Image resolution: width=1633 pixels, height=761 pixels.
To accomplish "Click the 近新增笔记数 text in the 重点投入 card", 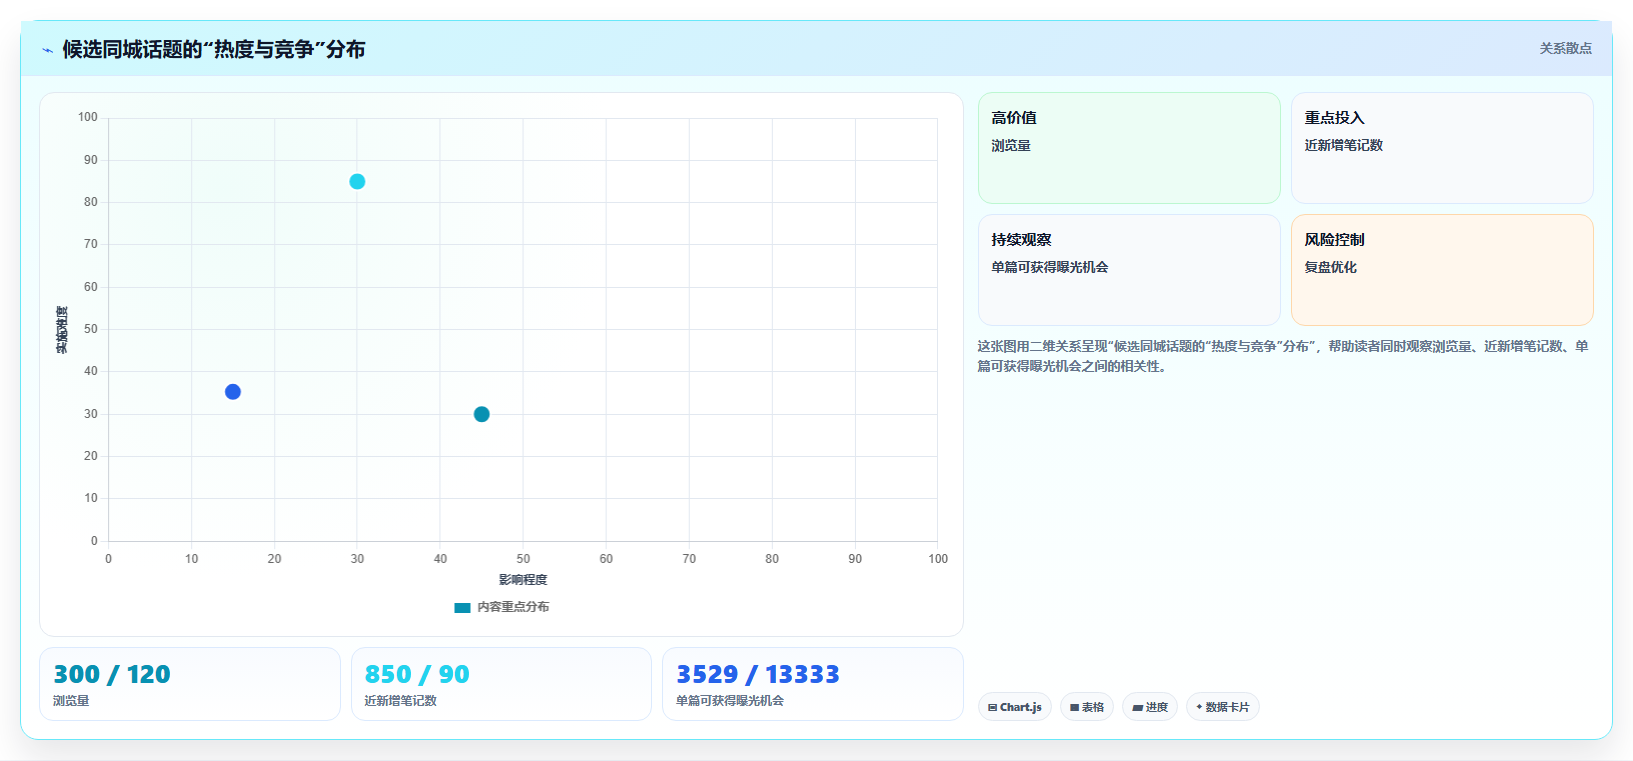I will click(x=1344, y=145).
